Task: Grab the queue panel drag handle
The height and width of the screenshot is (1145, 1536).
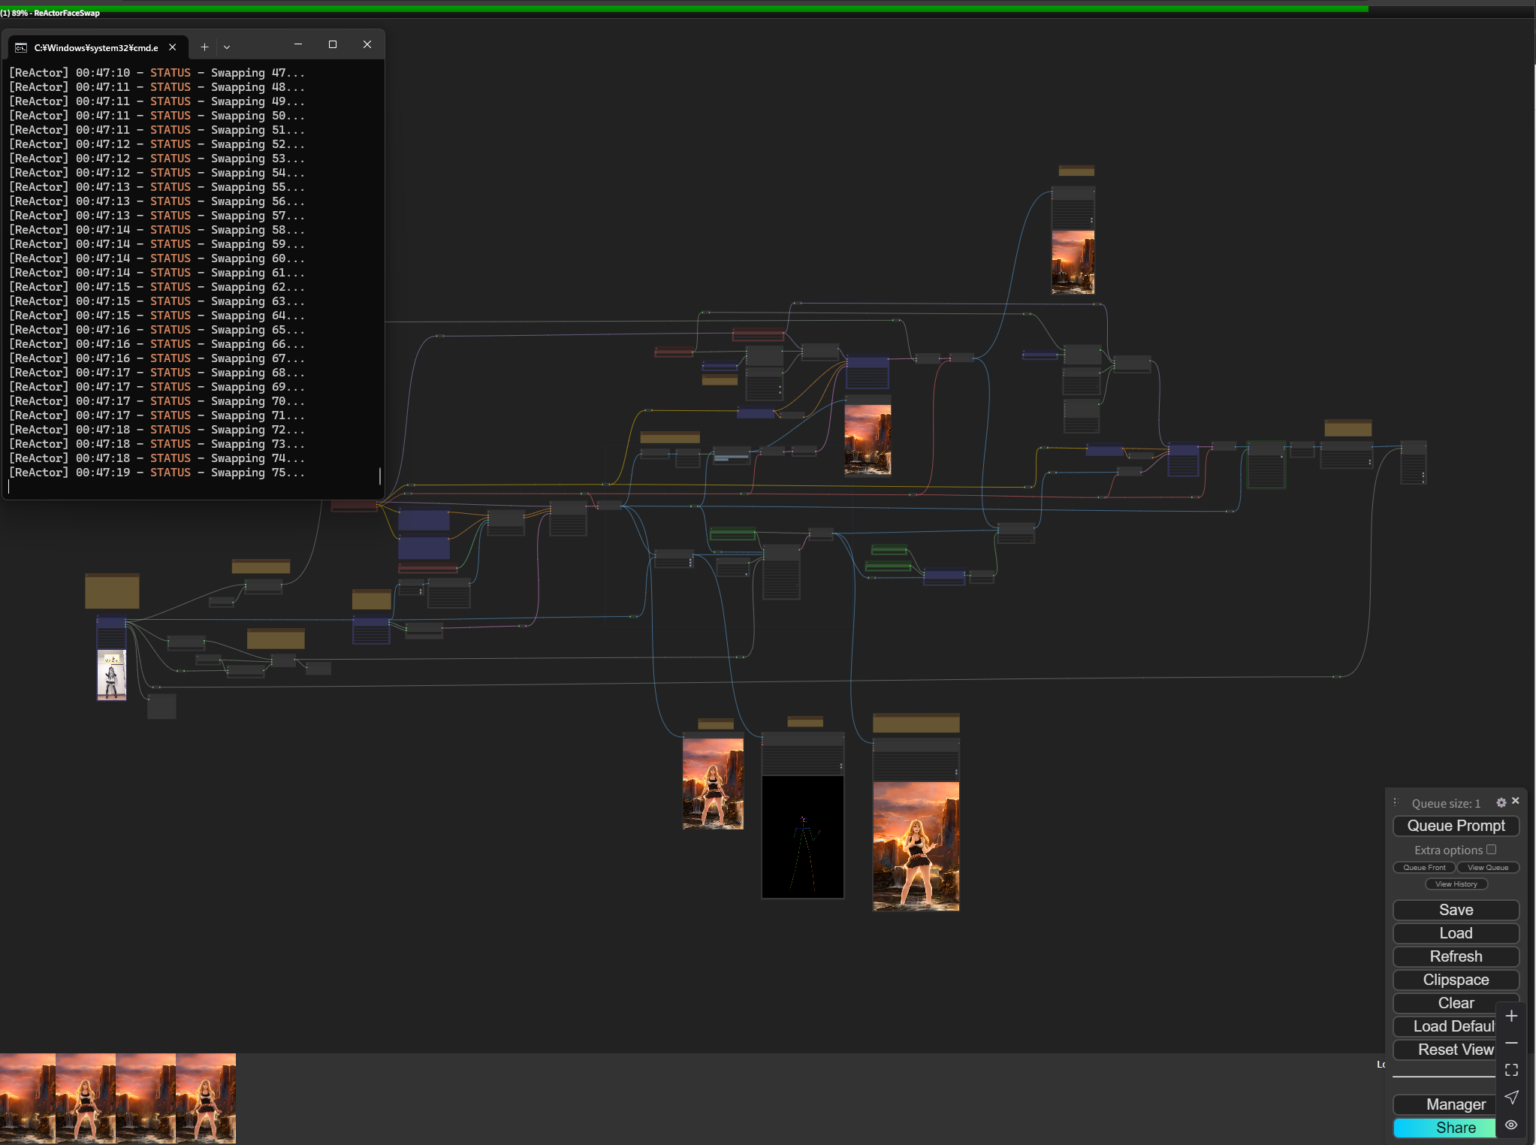Action: point(1396,802)
